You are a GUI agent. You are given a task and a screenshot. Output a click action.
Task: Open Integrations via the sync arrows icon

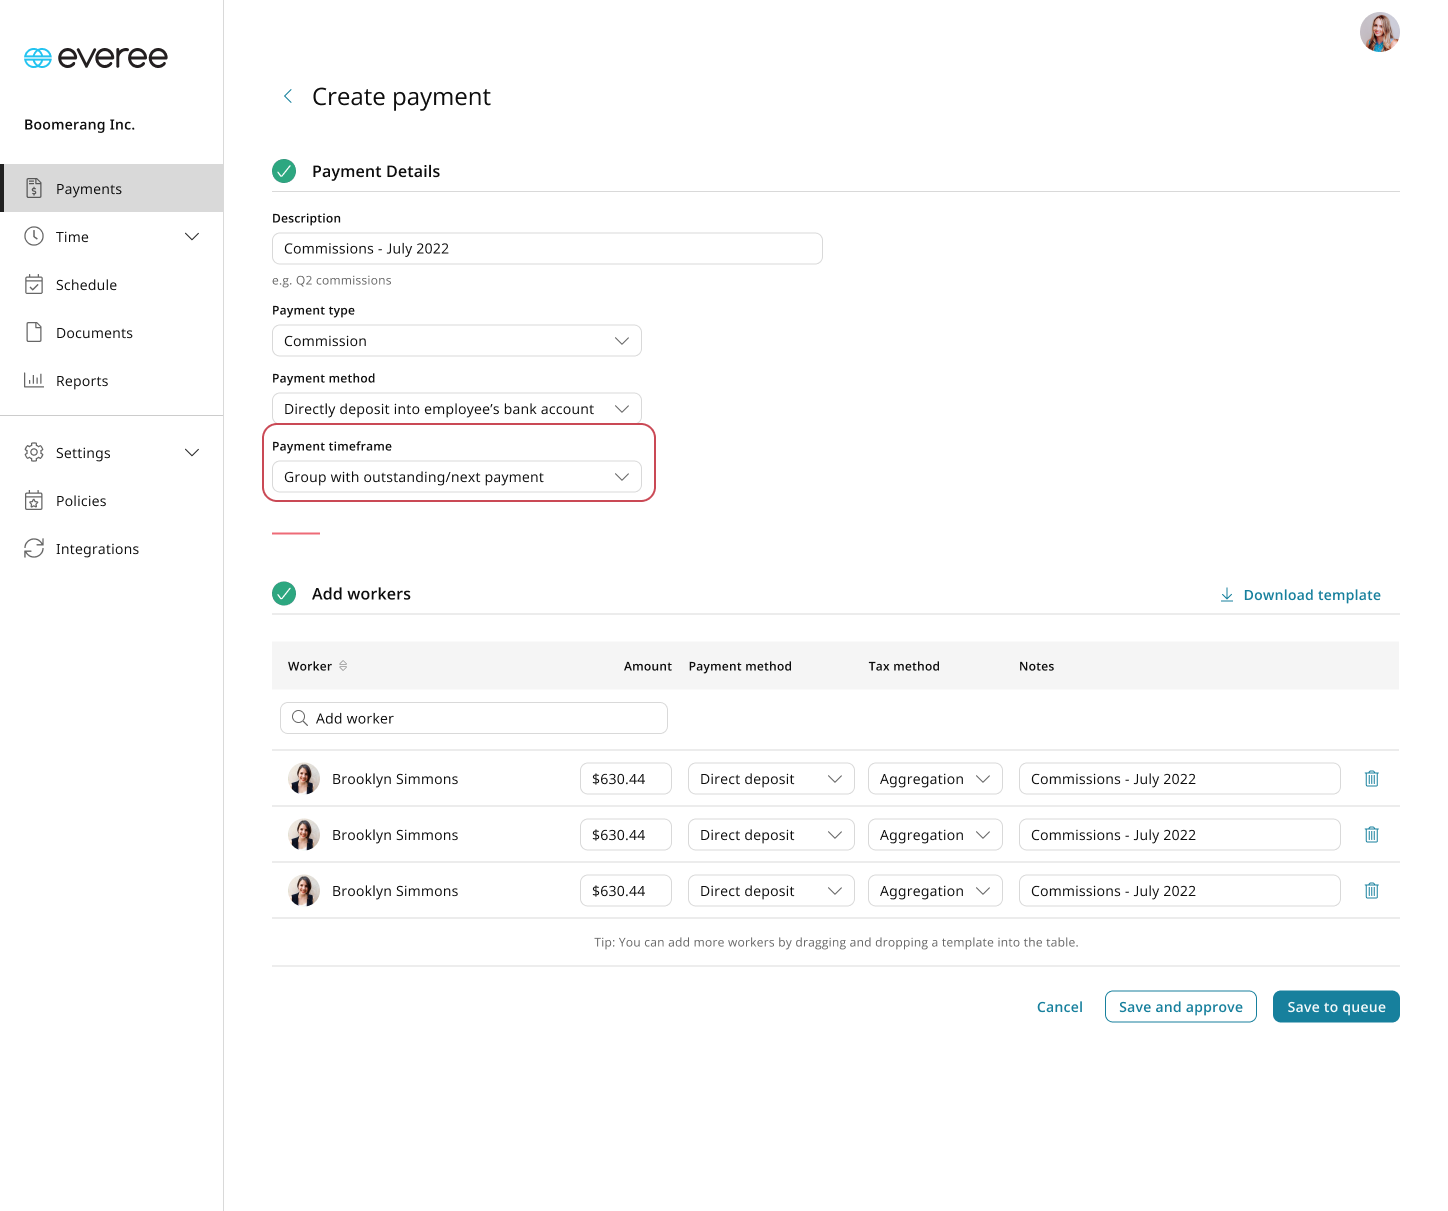[x=35, y=548]
